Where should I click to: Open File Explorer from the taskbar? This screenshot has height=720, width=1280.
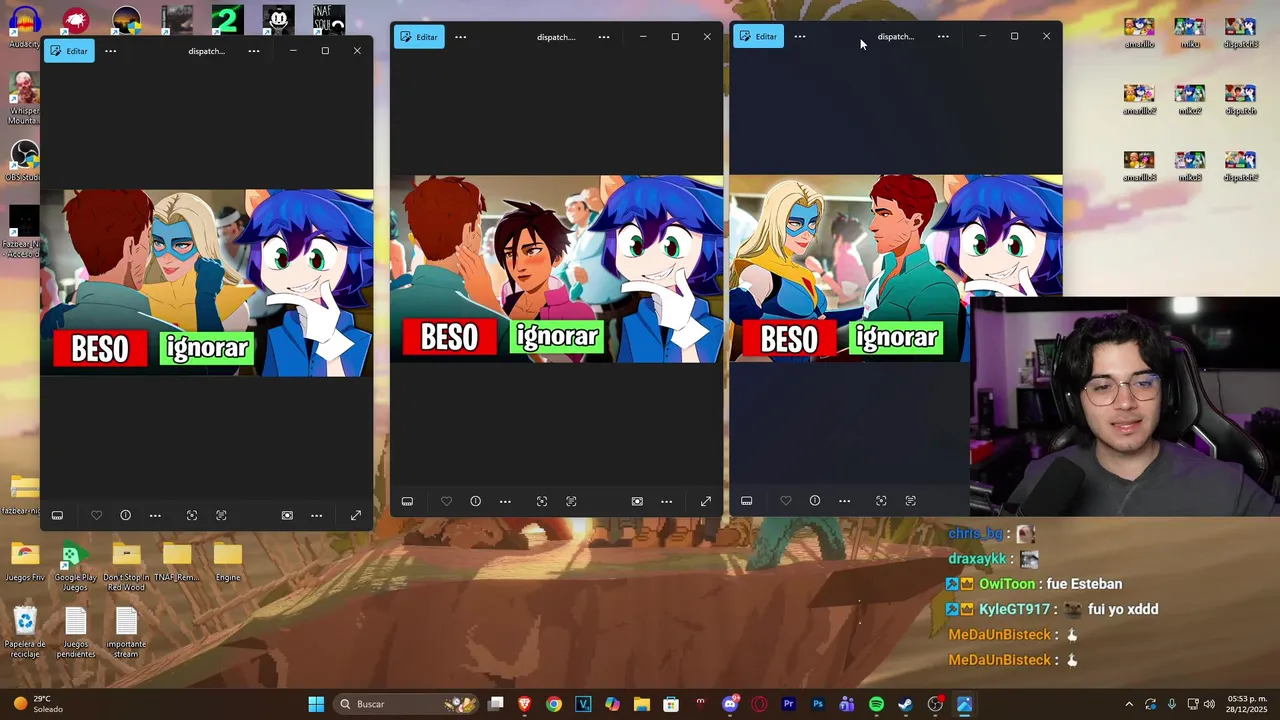click(642, 704)
